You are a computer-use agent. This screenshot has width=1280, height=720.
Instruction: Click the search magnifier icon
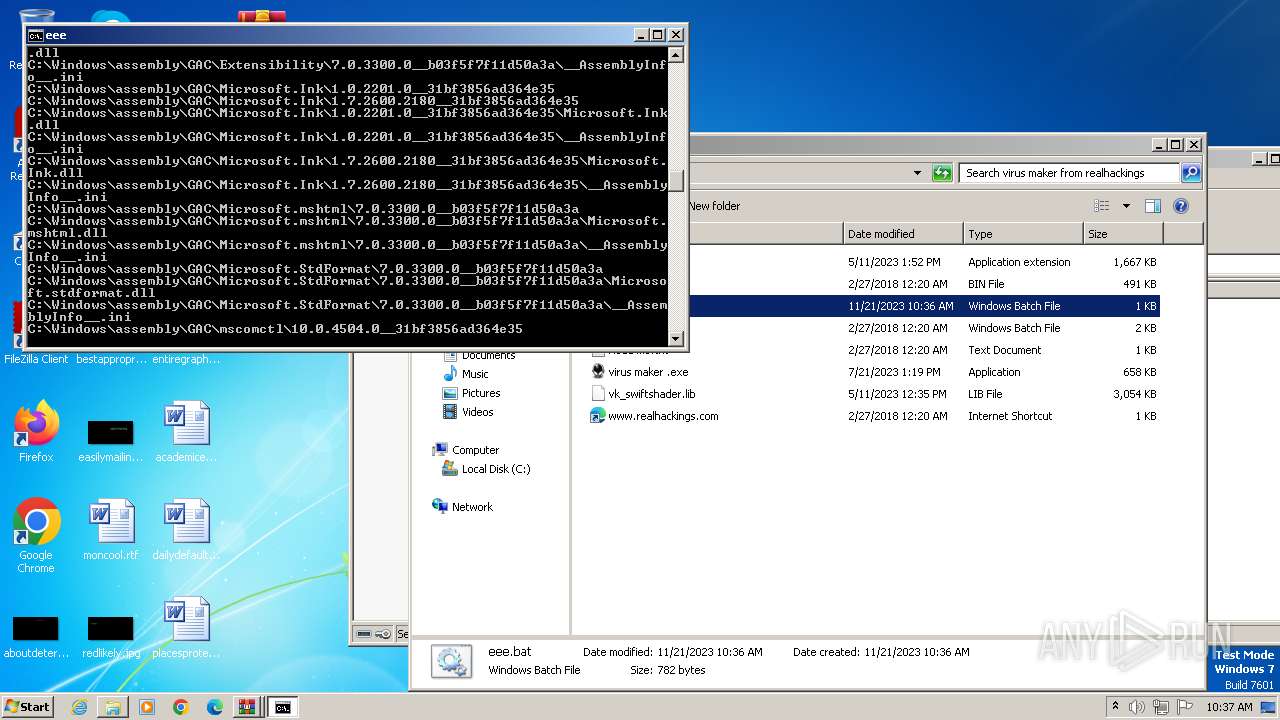point(1190,173)
